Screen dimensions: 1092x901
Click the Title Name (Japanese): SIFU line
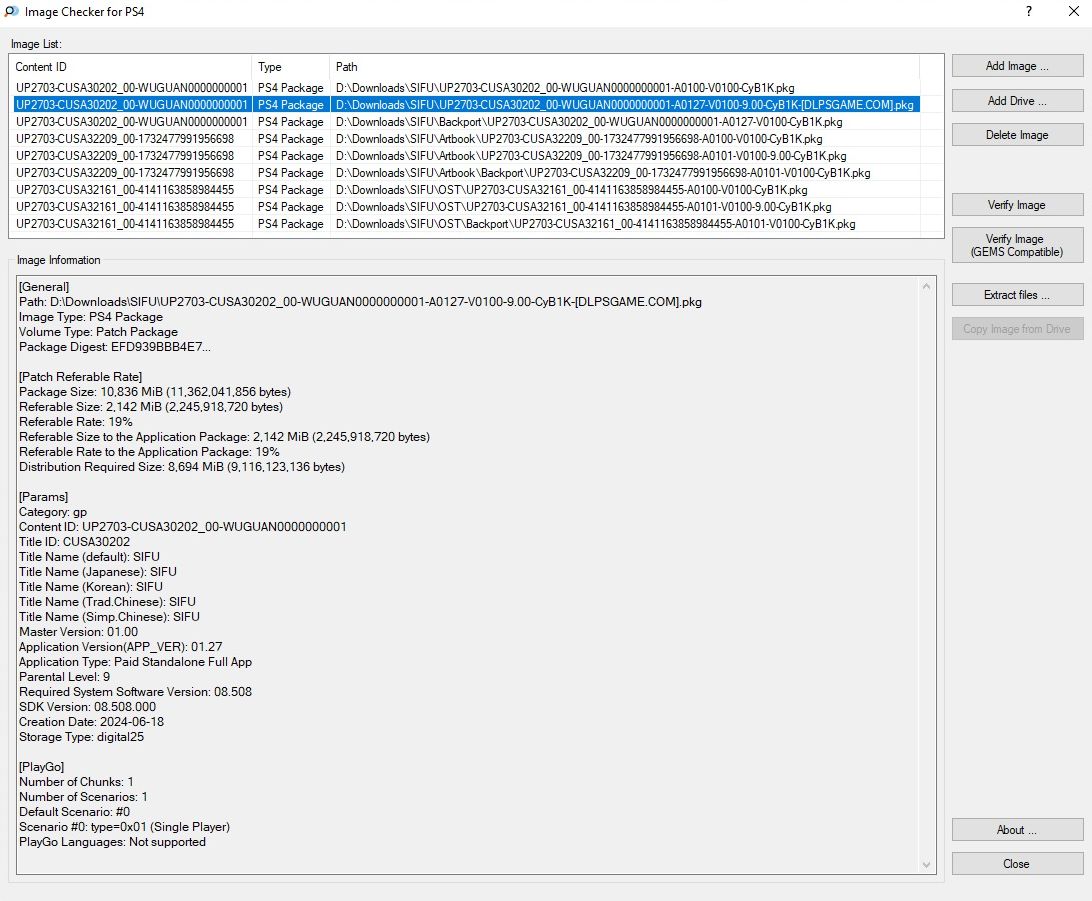point(98,572)
